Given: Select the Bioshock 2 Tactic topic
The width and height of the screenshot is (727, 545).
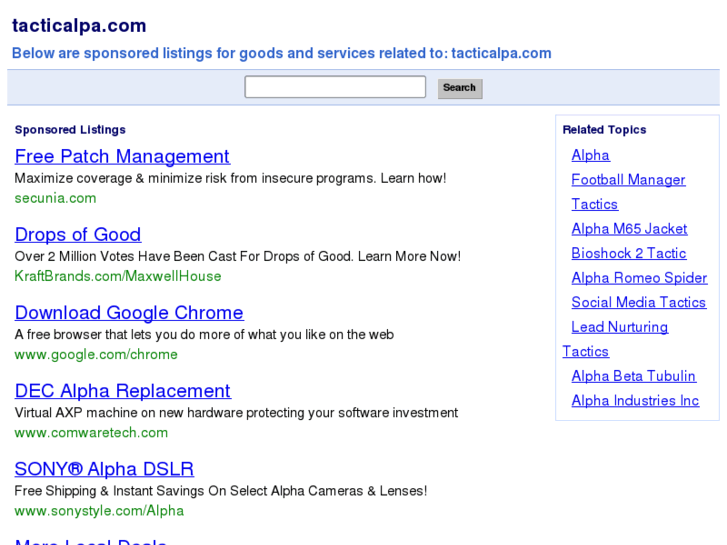Looking at the screenshot, I should [x=629, y=253].
